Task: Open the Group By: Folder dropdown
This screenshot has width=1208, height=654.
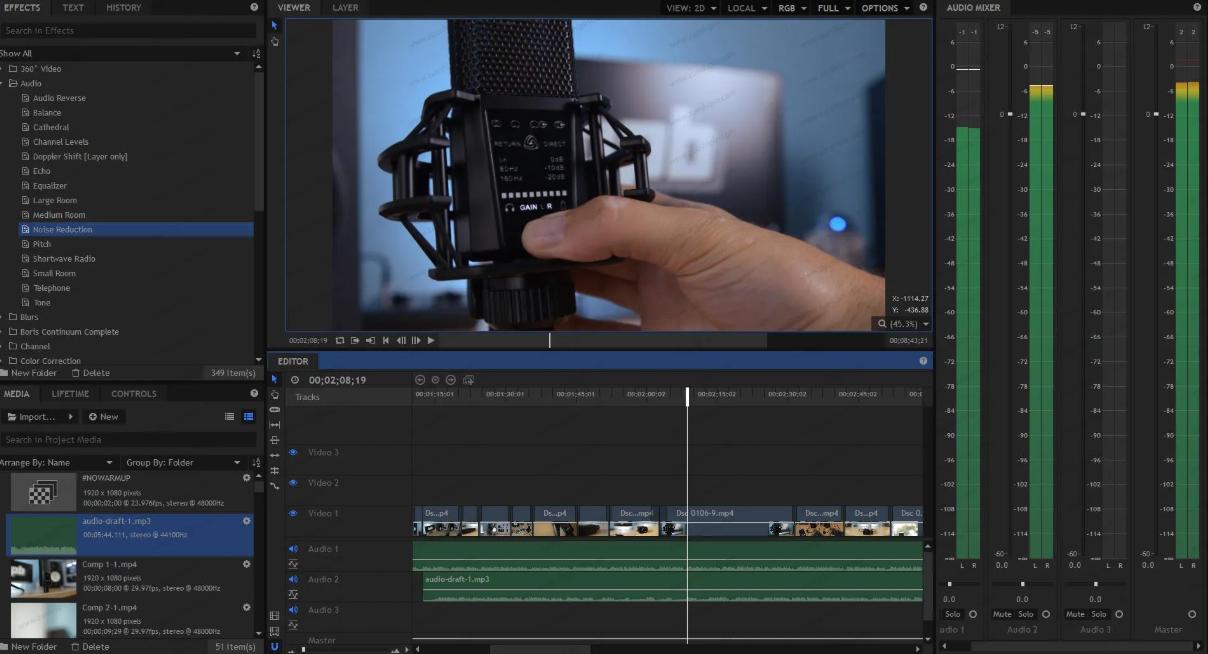Action: pos(184,463)
